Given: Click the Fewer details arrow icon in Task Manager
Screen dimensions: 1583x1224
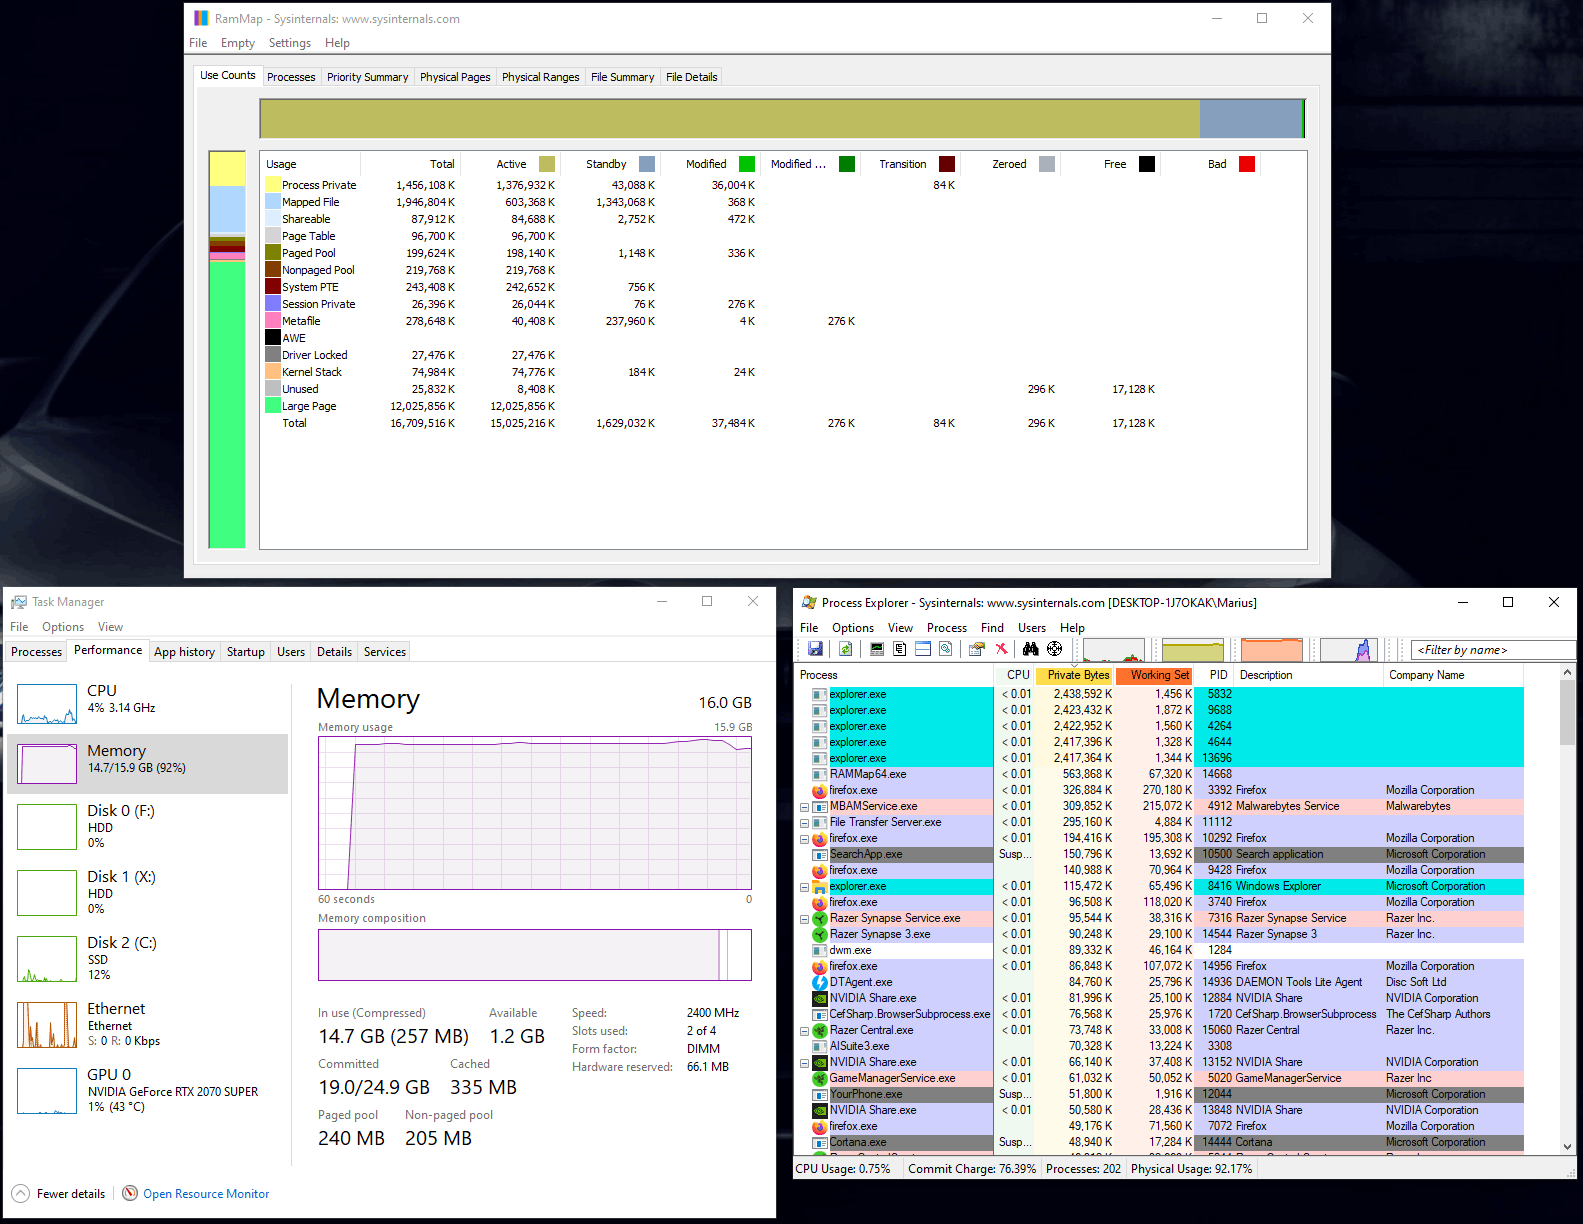Looking at the screenshot, I should (x=20, y=1193).
